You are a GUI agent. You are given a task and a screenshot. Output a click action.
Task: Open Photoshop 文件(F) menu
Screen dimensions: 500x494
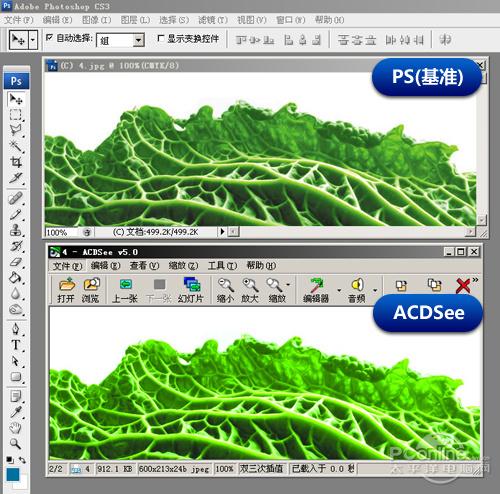(19, 20)
